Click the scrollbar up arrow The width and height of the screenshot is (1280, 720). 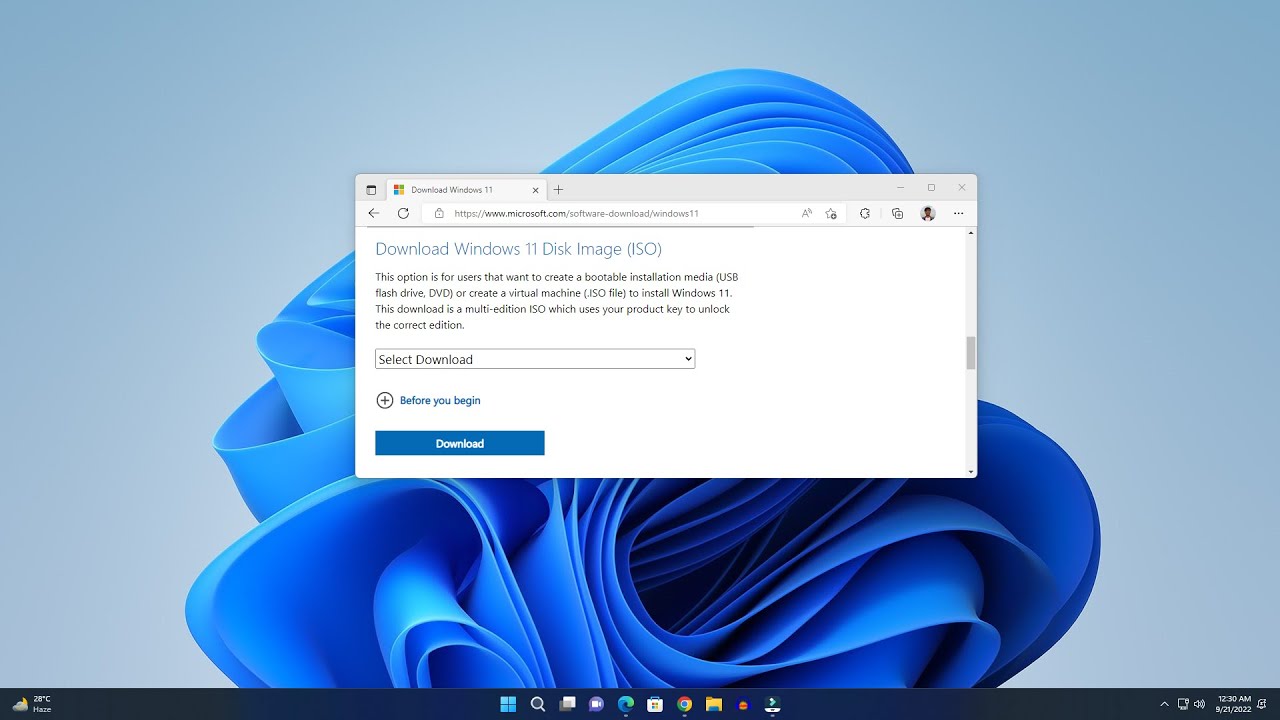[970, 233]
